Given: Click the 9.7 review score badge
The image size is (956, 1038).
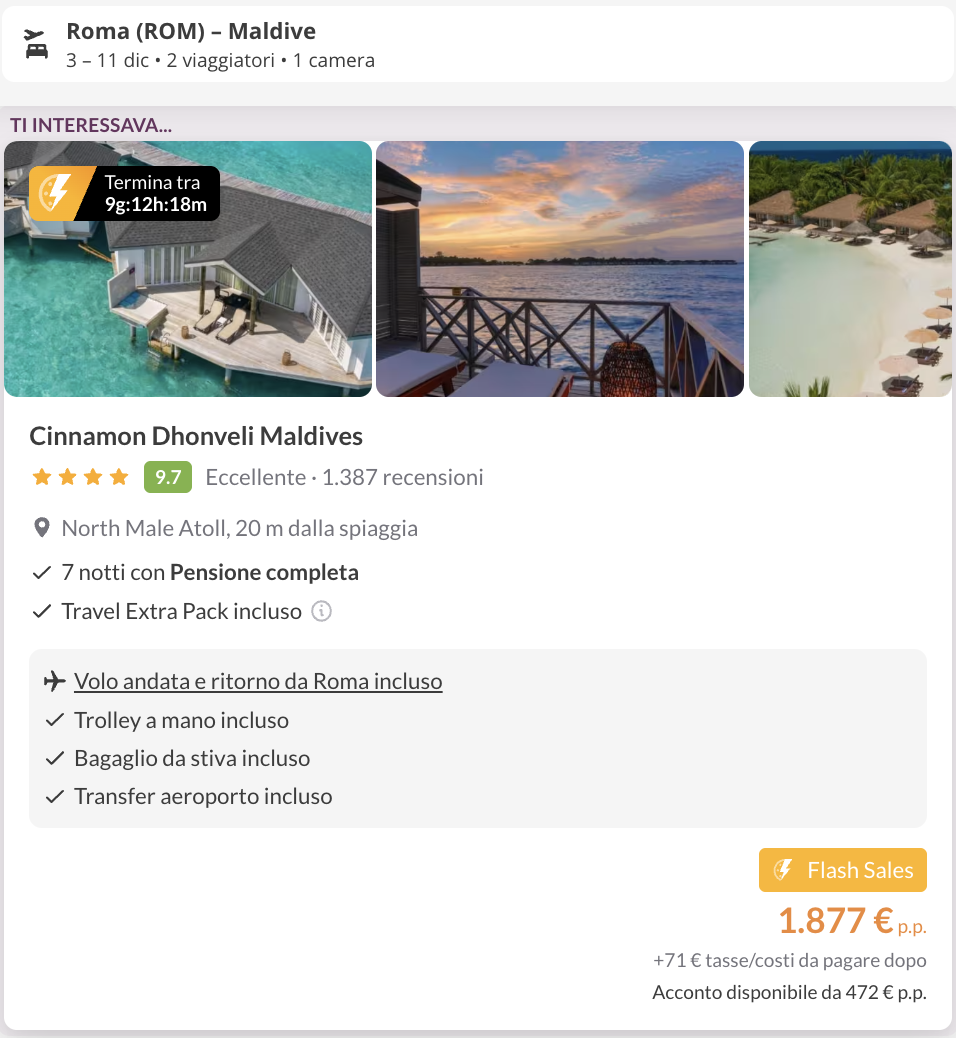Looking at the screenshot, I should pyautogui.click(x=168, y=478).
